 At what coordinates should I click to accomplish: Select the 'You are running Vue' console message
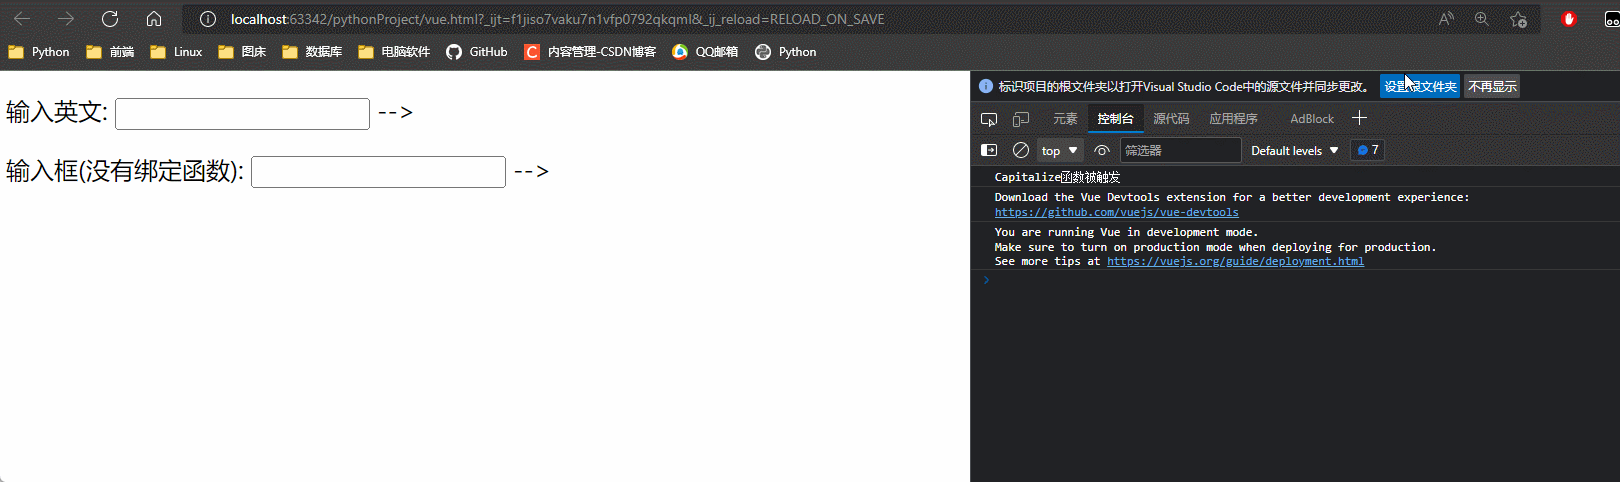[1215, 247]
